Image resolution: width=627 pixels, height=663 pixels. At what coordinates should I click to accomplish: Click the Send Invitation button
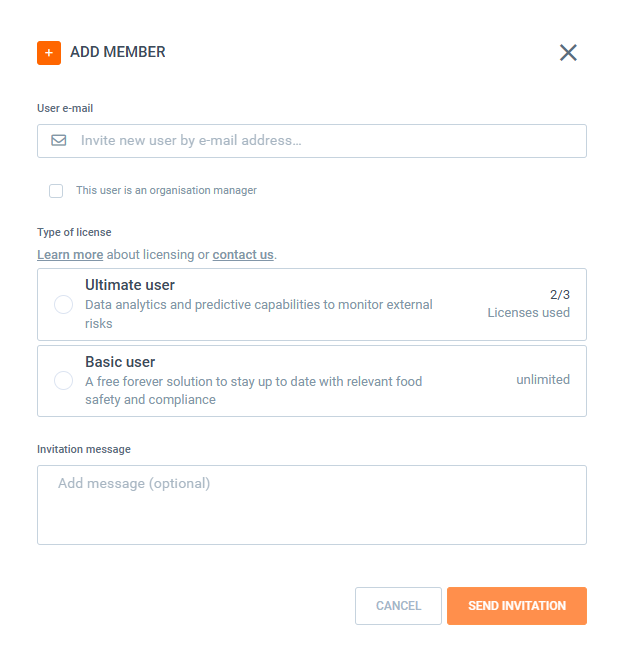pyautogui.click(x=516, y=606)
